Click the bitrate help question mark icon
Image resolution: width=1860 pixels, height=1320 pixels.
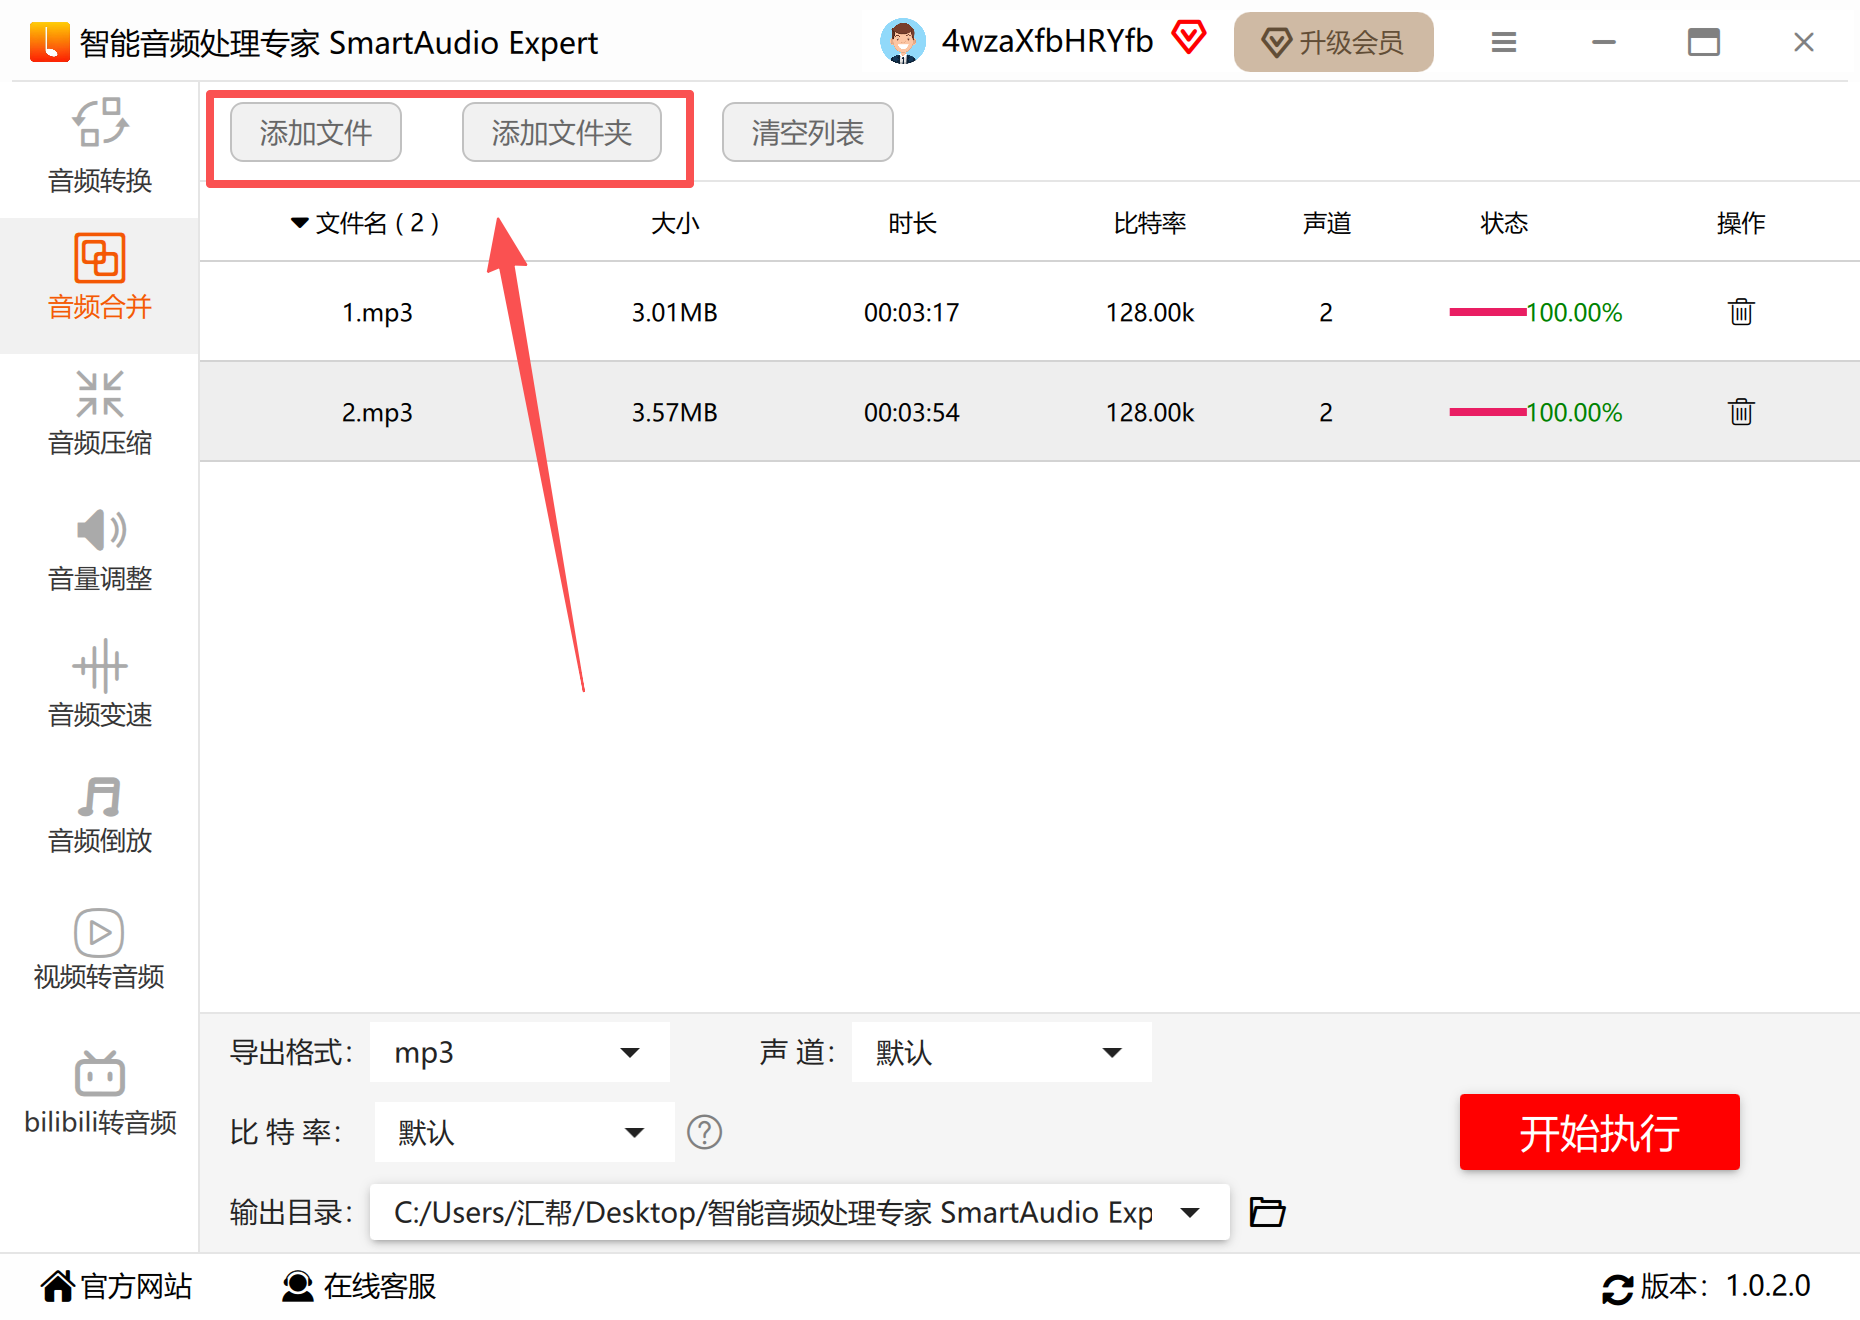(x=704, y=1132)
